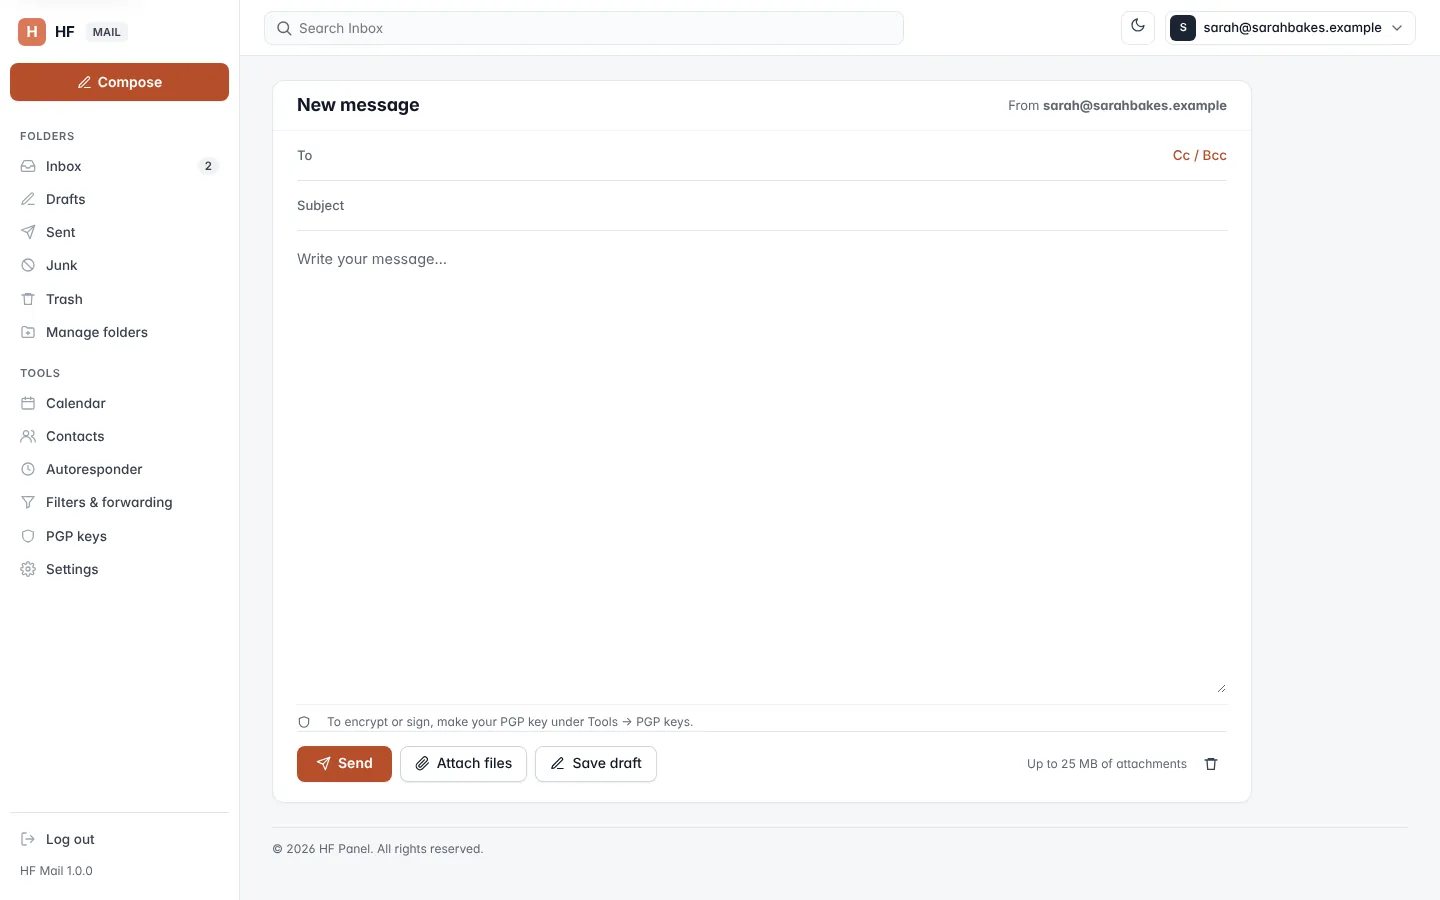
Task: Open the sarah@sarahbakes.example account dropdown
Action: (x=1290, y=28)
